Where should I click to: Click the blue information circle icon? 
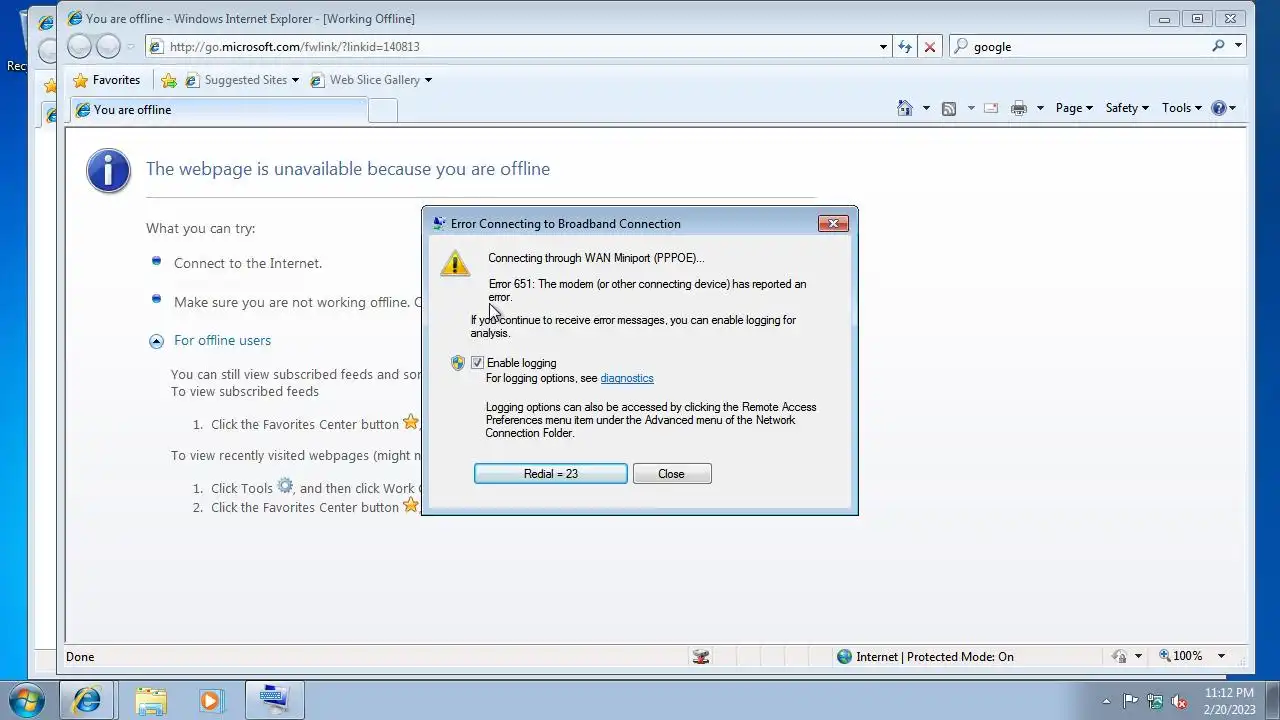[108, 170]
